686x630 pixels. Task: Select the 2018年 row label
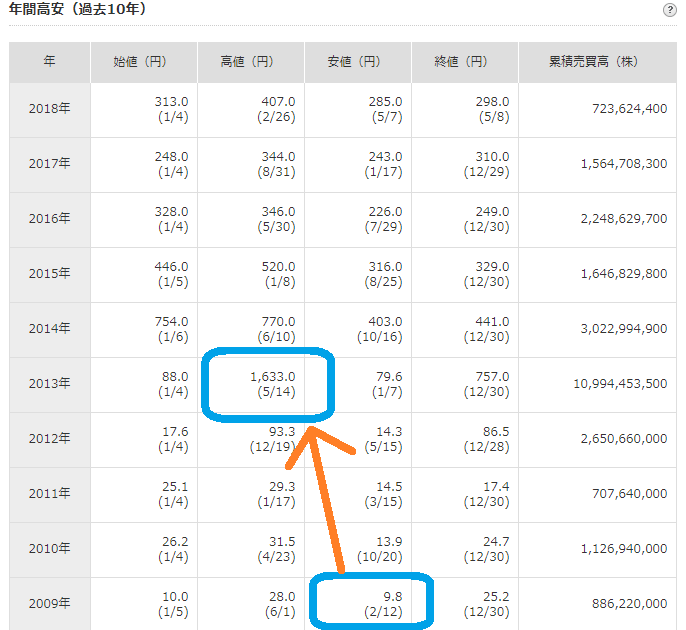coord(50,109)
